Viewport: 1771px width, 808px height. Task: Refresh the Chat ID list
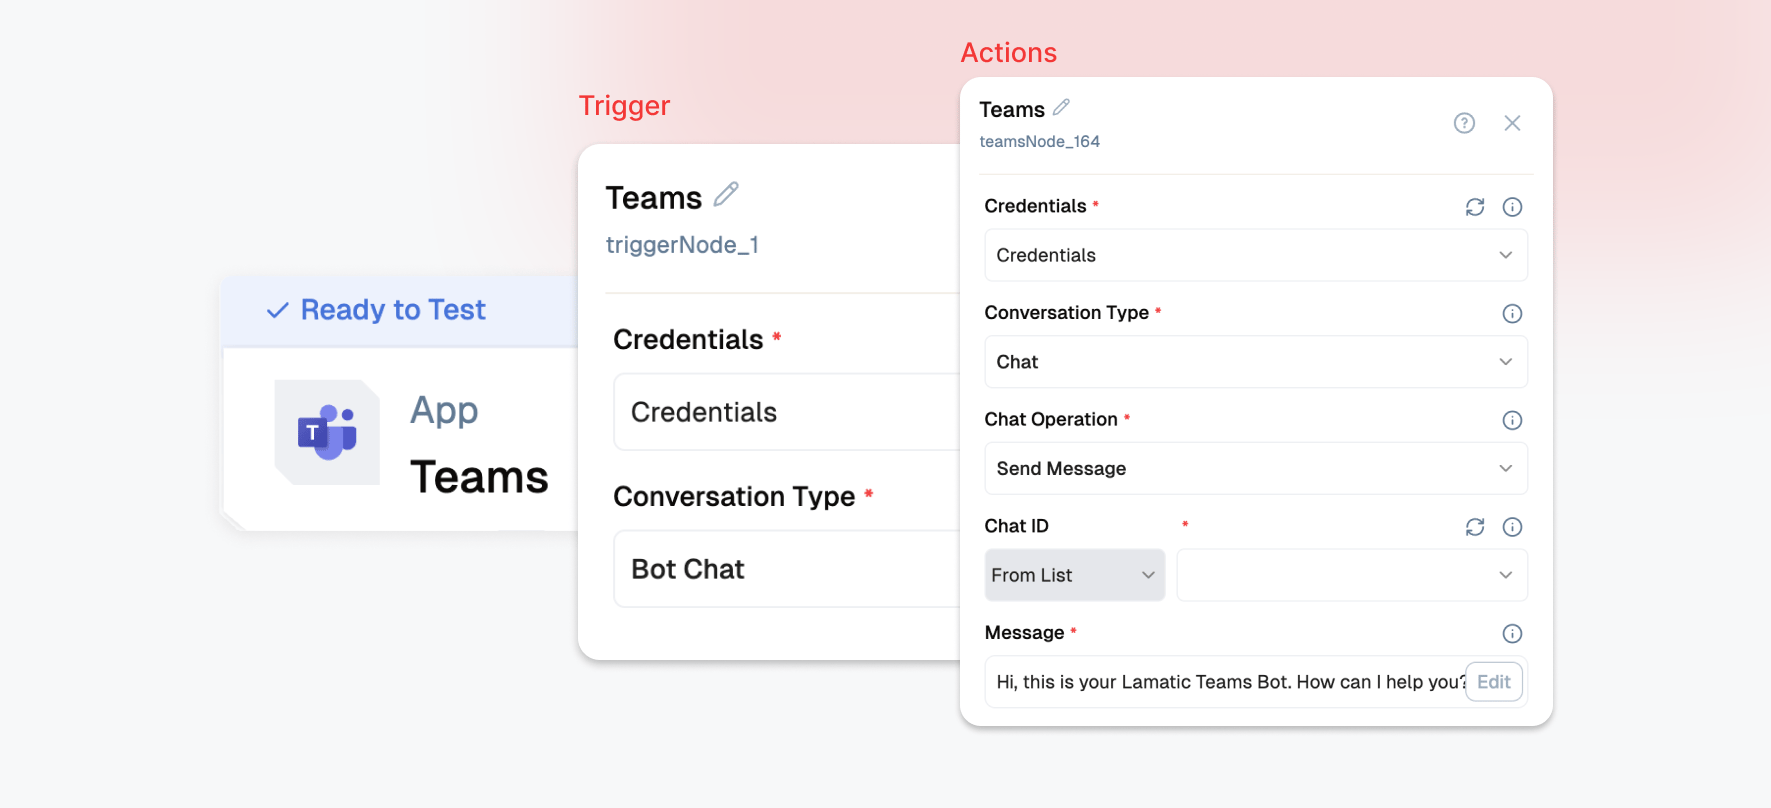click(1475, 527)
